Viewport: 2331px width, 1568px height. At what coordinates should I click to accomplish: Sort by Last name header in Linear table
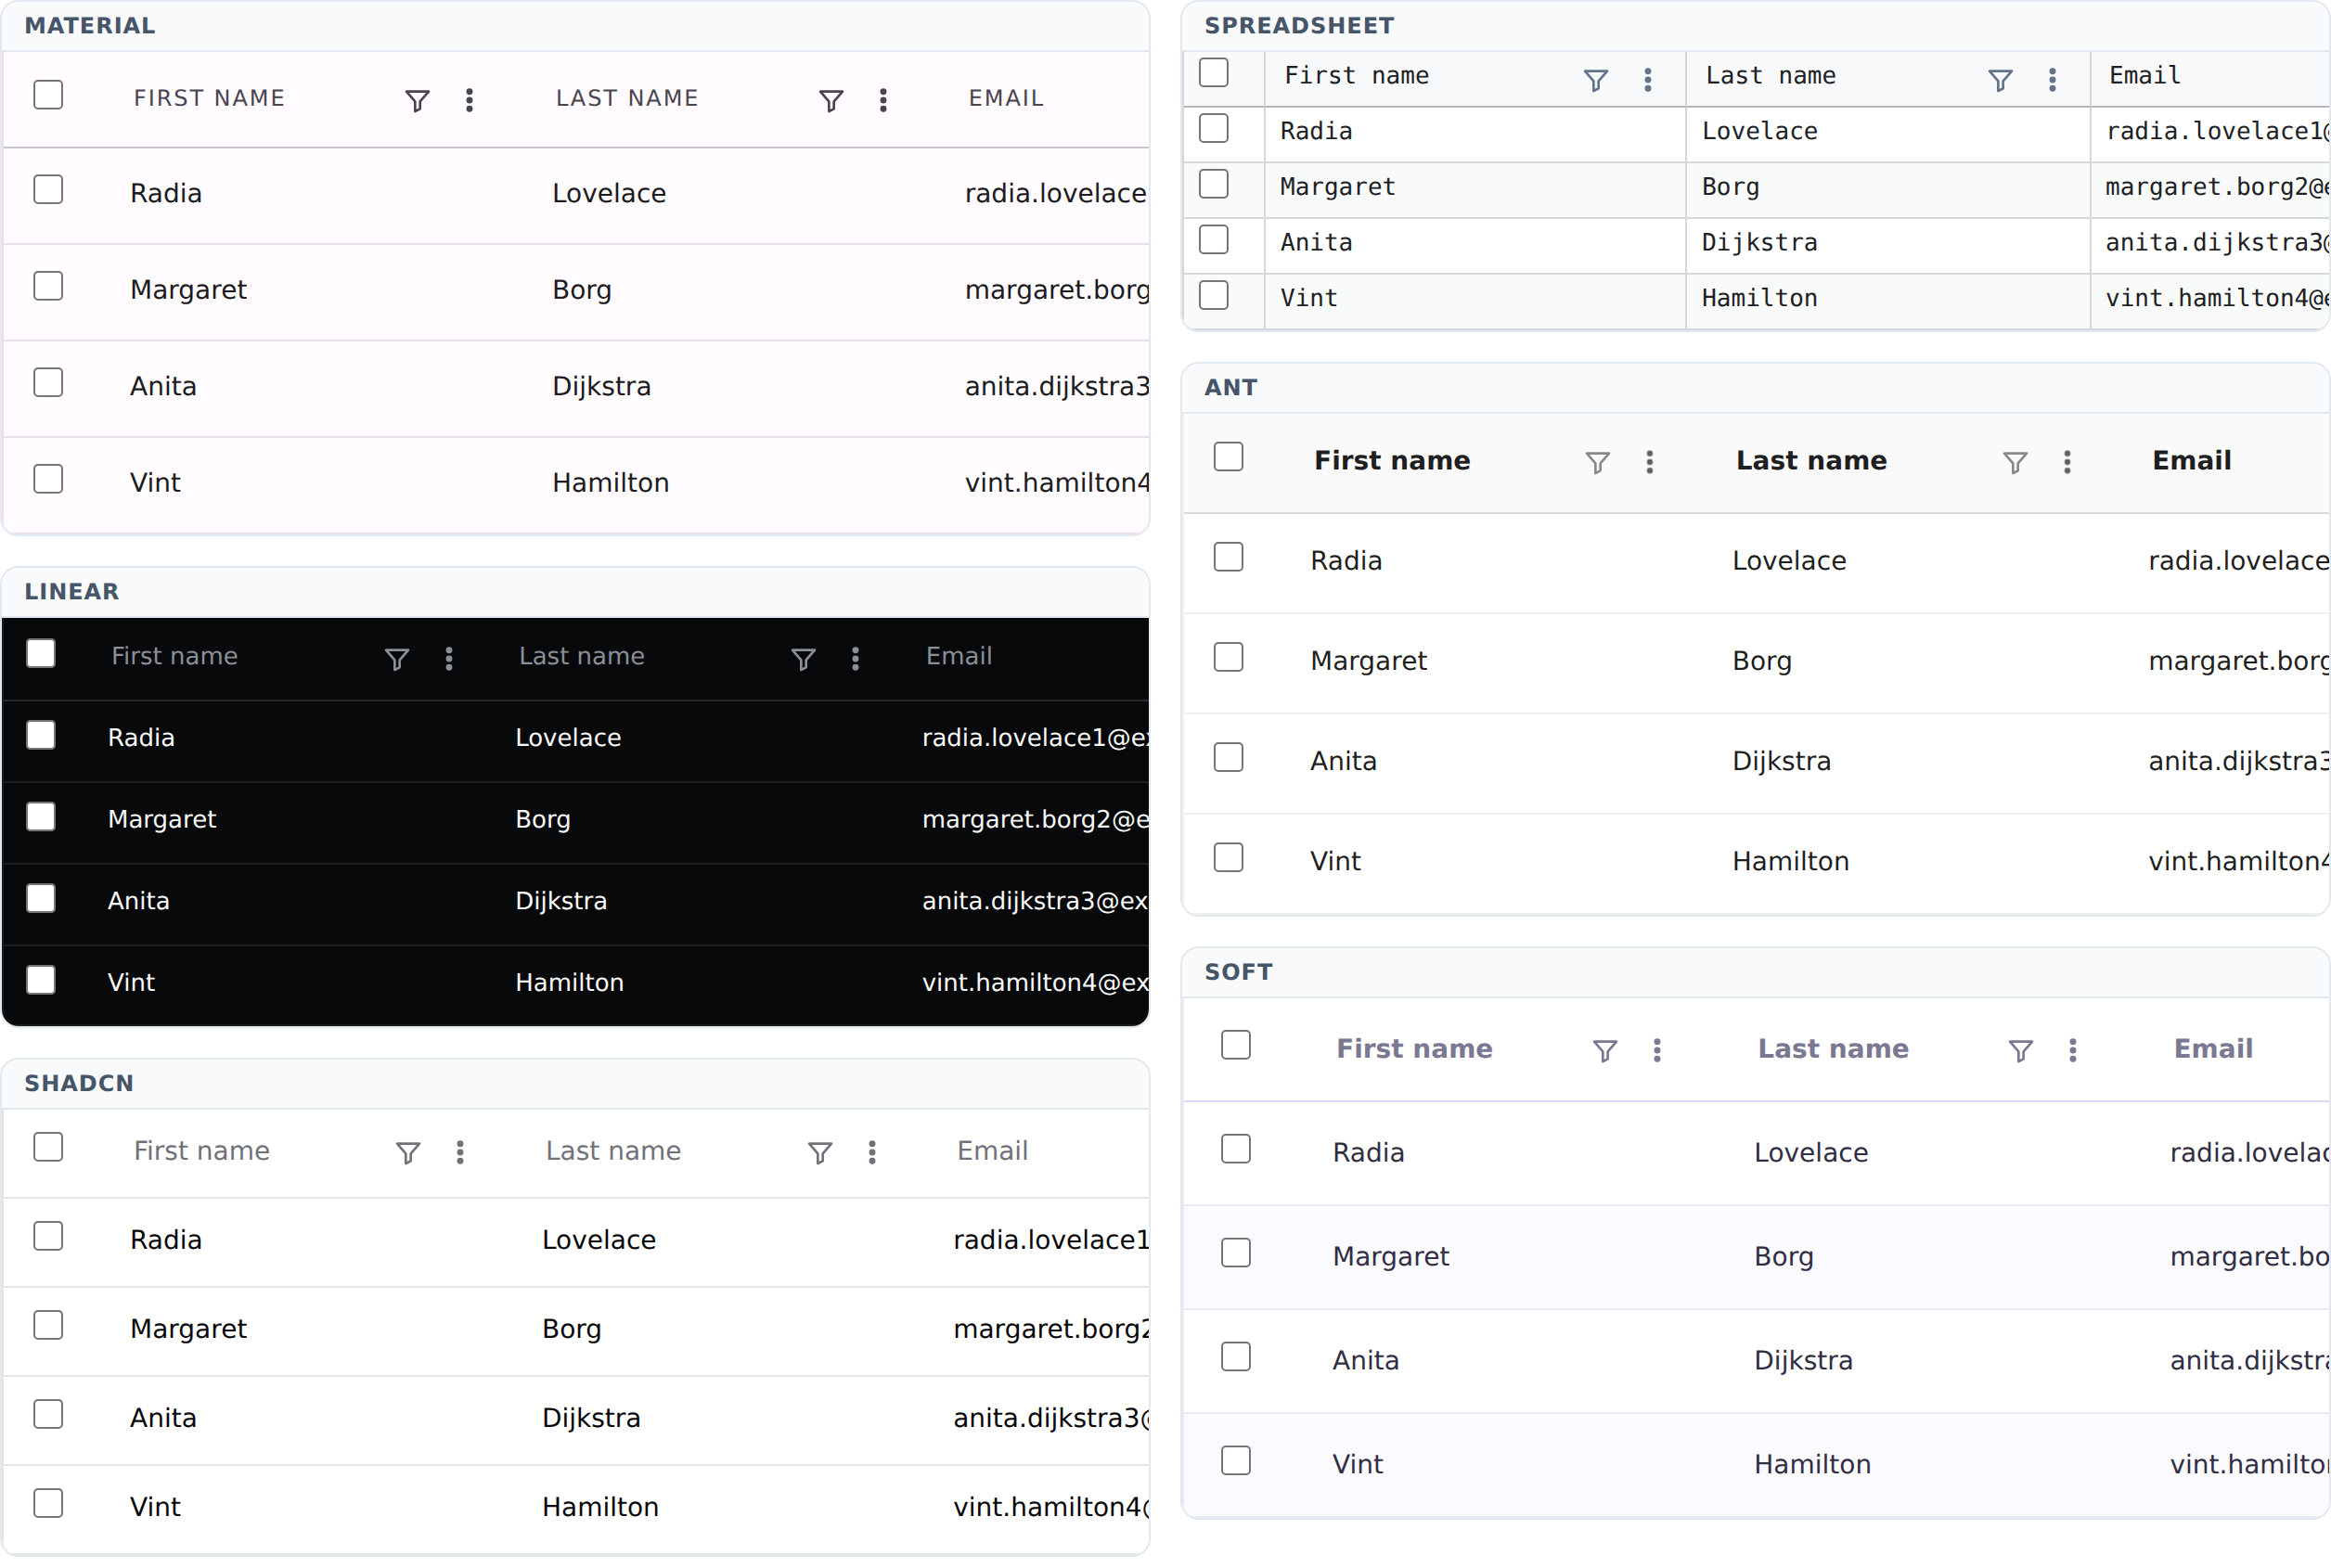coord(582,657)
